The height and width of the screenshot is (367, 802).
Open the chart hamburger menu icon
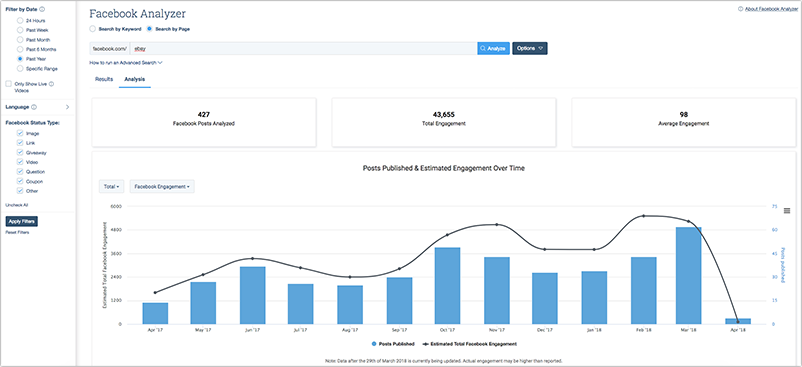click(x=787, y=211)
